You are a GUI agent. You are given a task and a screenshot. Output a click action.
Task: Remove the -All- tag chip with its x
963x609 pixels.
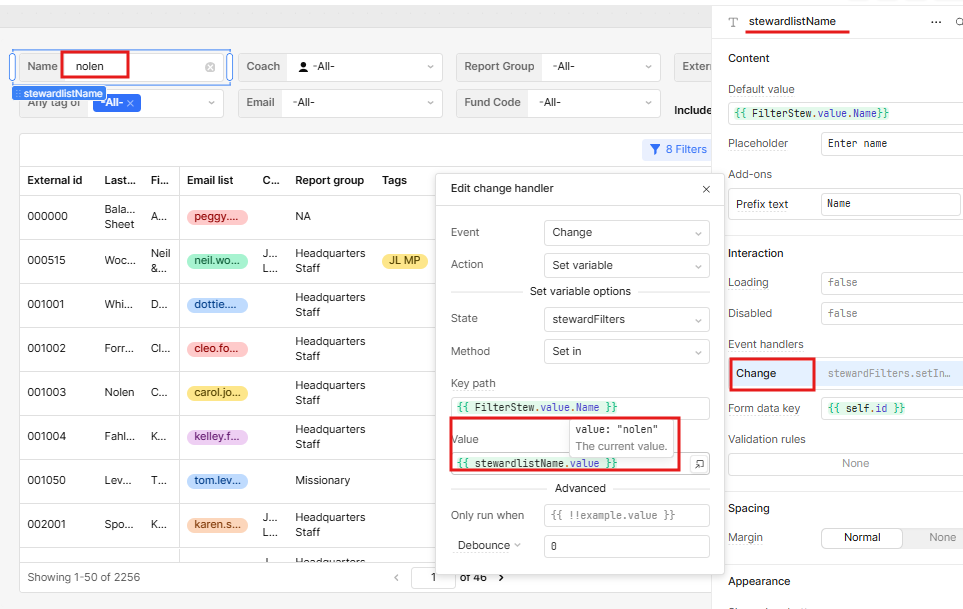pos(130,103)
